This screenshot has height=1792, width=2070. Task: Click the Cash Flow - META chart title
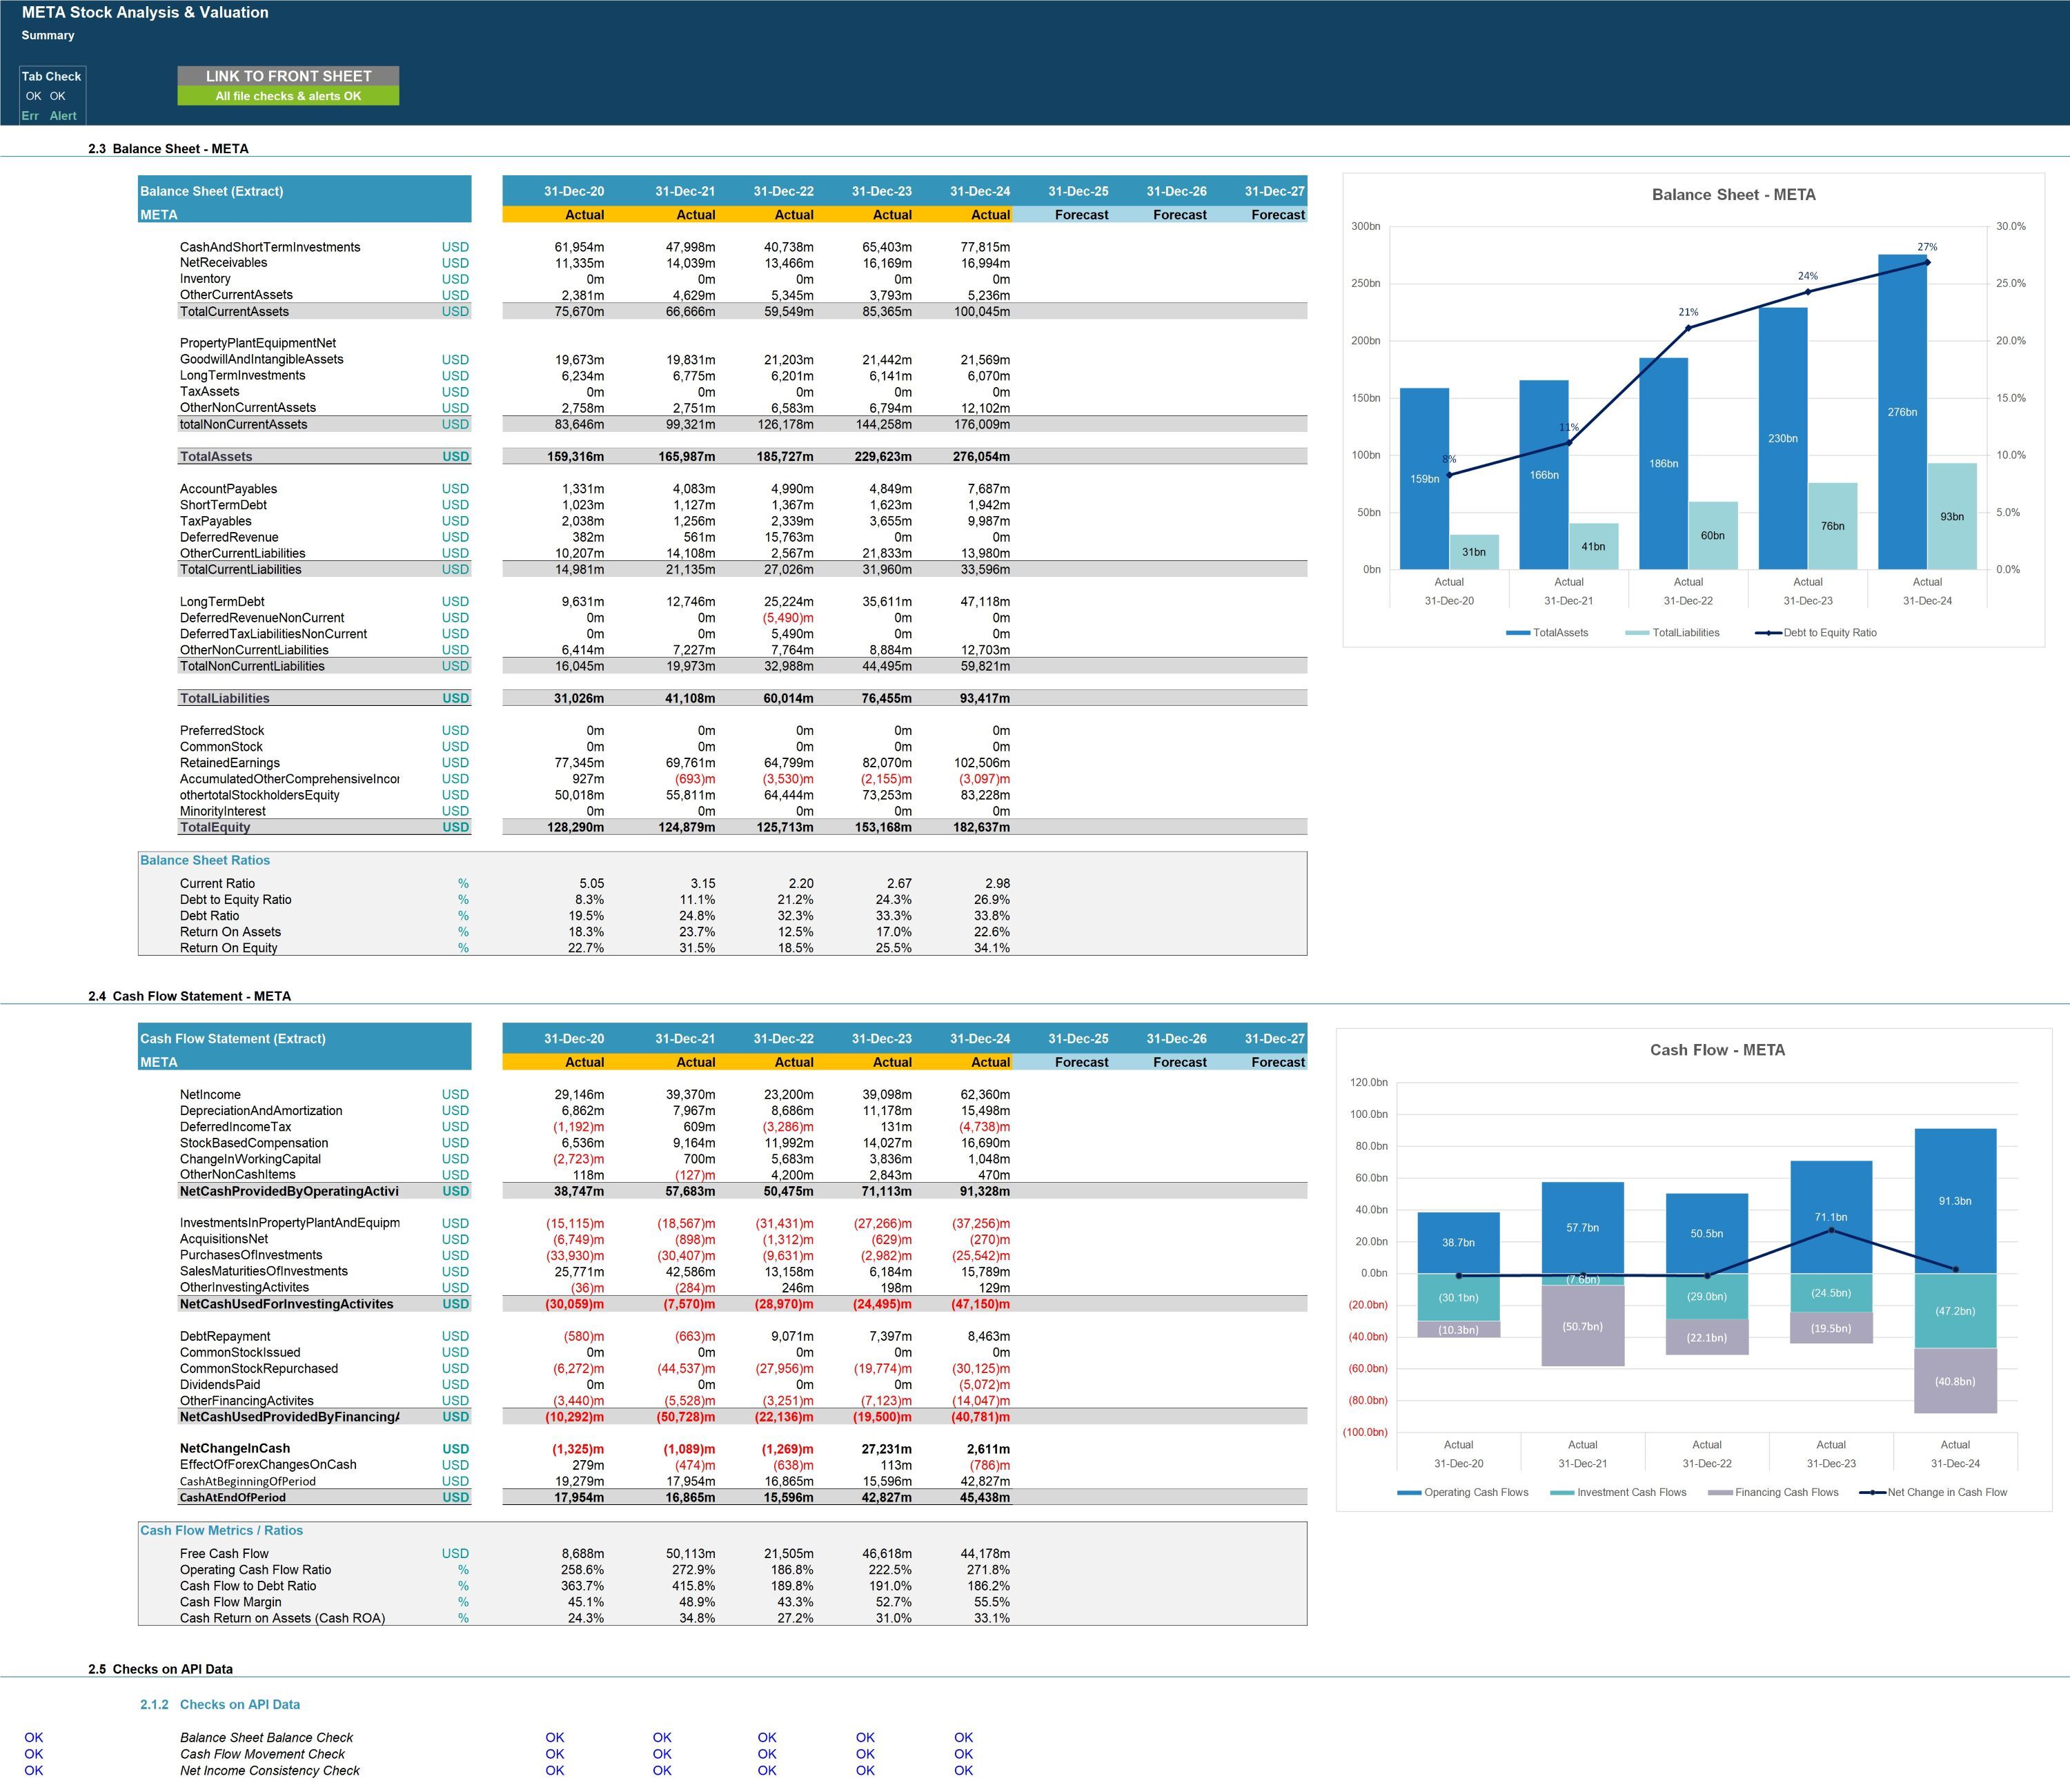click(x=1717, y=1050)
